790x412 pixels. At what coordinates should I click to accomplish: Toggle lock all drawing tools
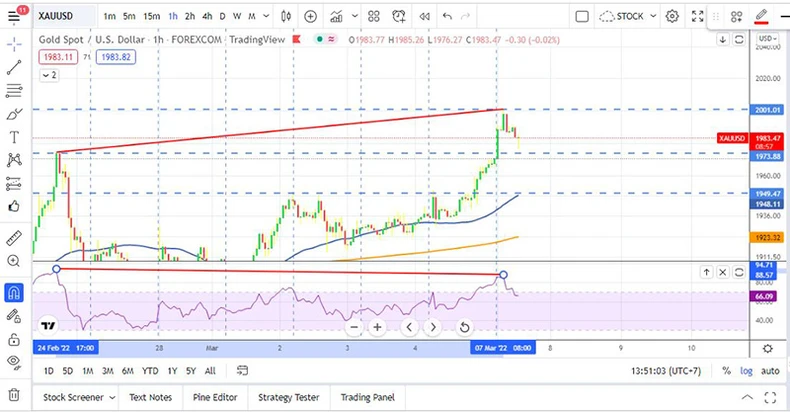click(14, 339)
